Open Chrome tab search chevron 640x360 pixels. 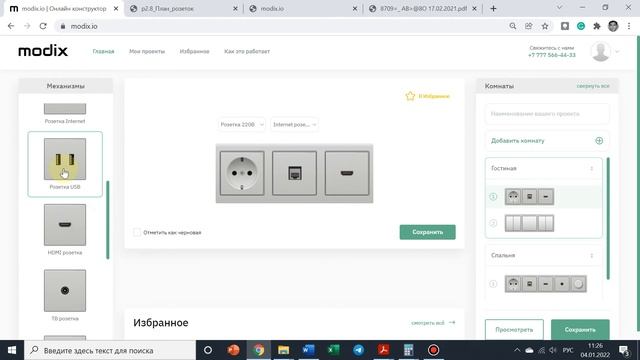[x=560, y=8]
